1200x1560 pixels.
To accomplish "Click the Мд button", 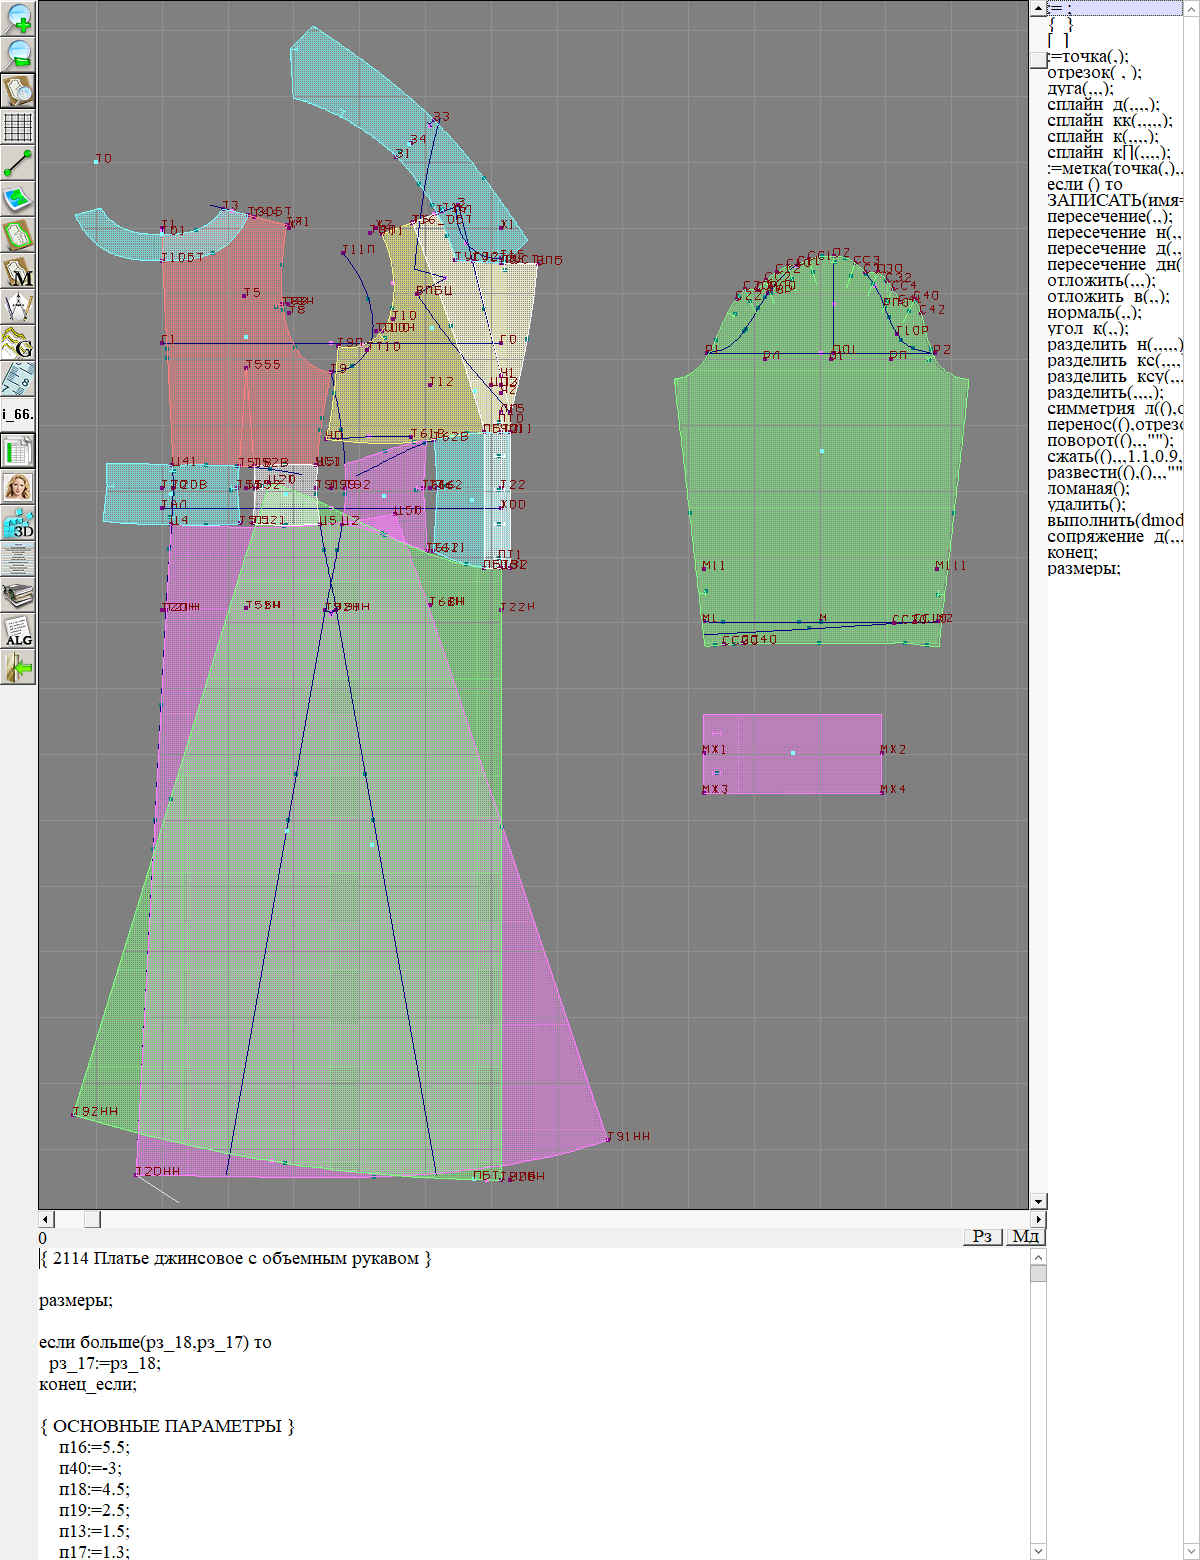I will pyautogui.click(x=1025, y=1237).
